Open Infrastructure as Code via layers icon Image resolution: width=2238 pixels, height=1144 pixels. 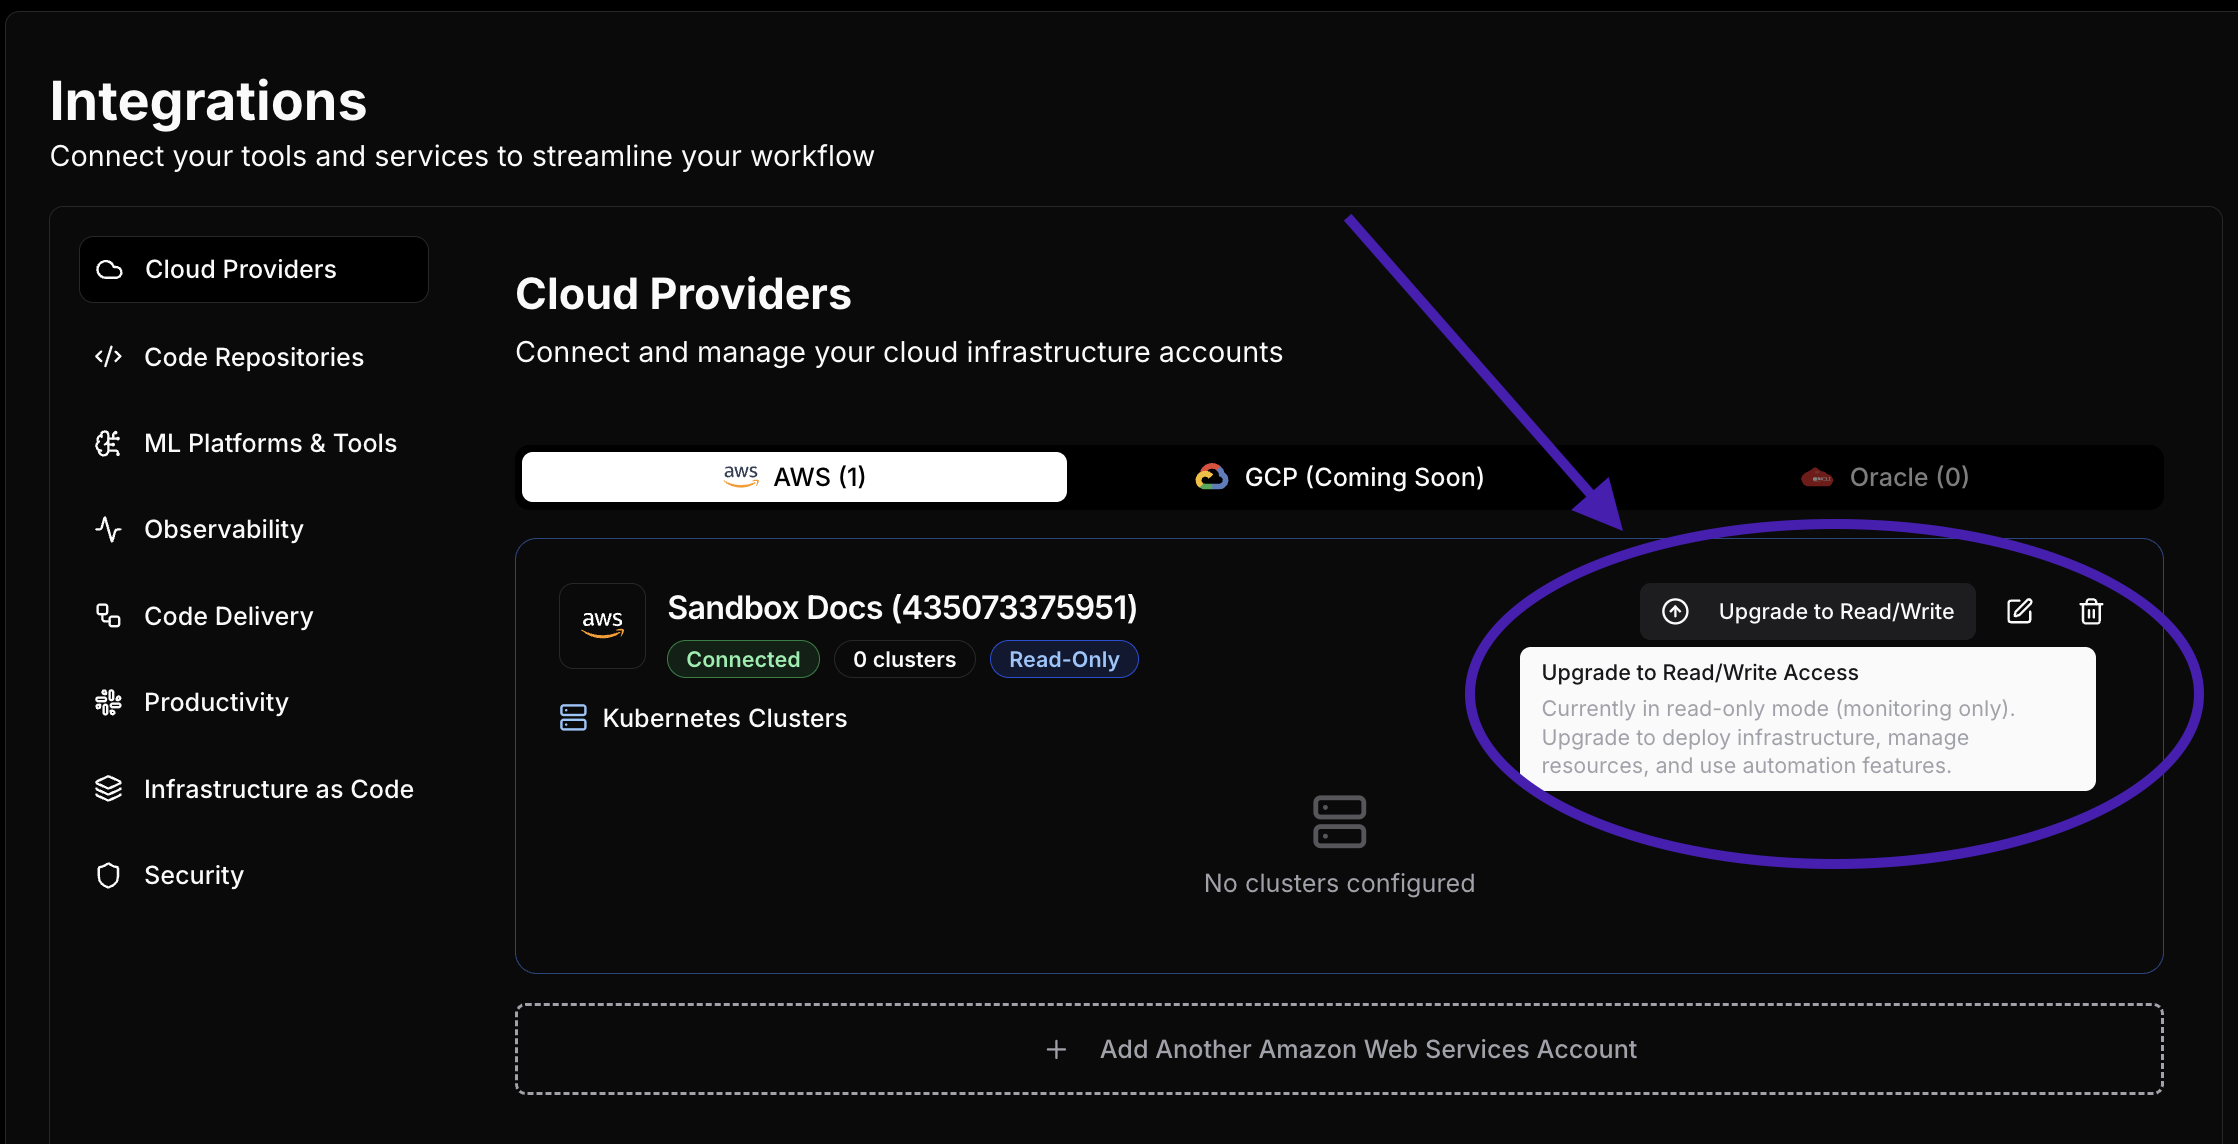(108, 788)
